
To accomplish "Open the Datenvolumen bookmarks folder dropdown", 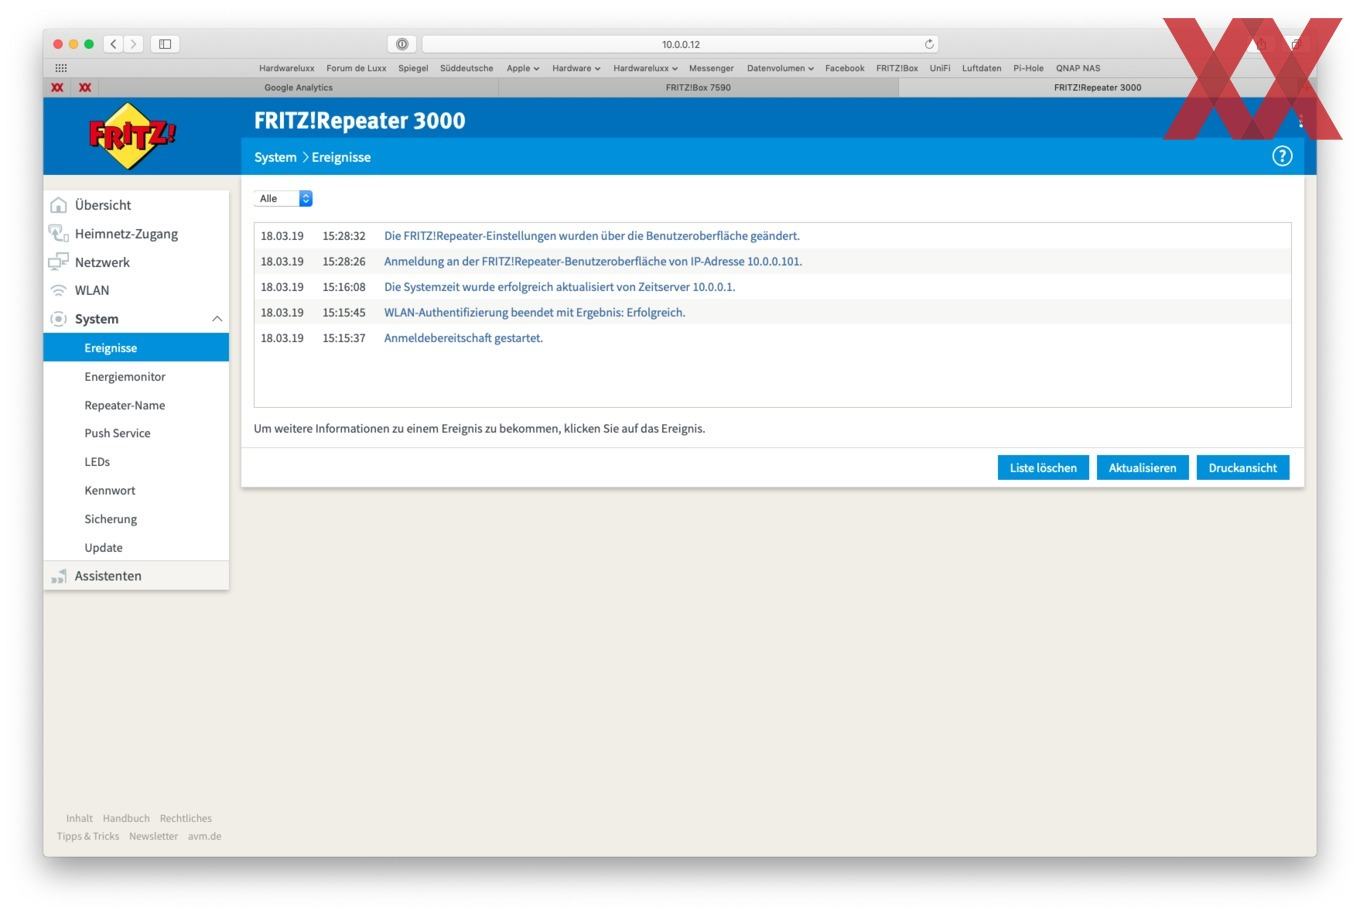I will coord(780,68).
